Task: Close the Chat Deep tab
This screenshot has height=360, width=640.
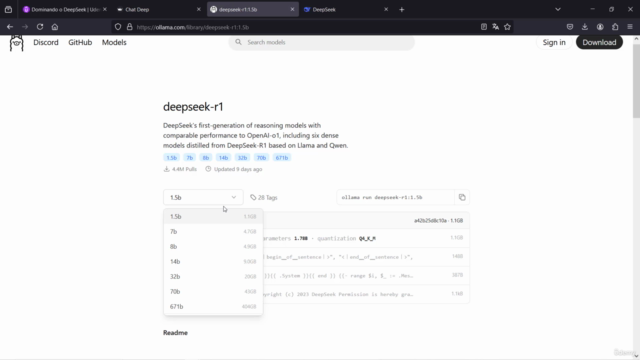Action: 199,9
